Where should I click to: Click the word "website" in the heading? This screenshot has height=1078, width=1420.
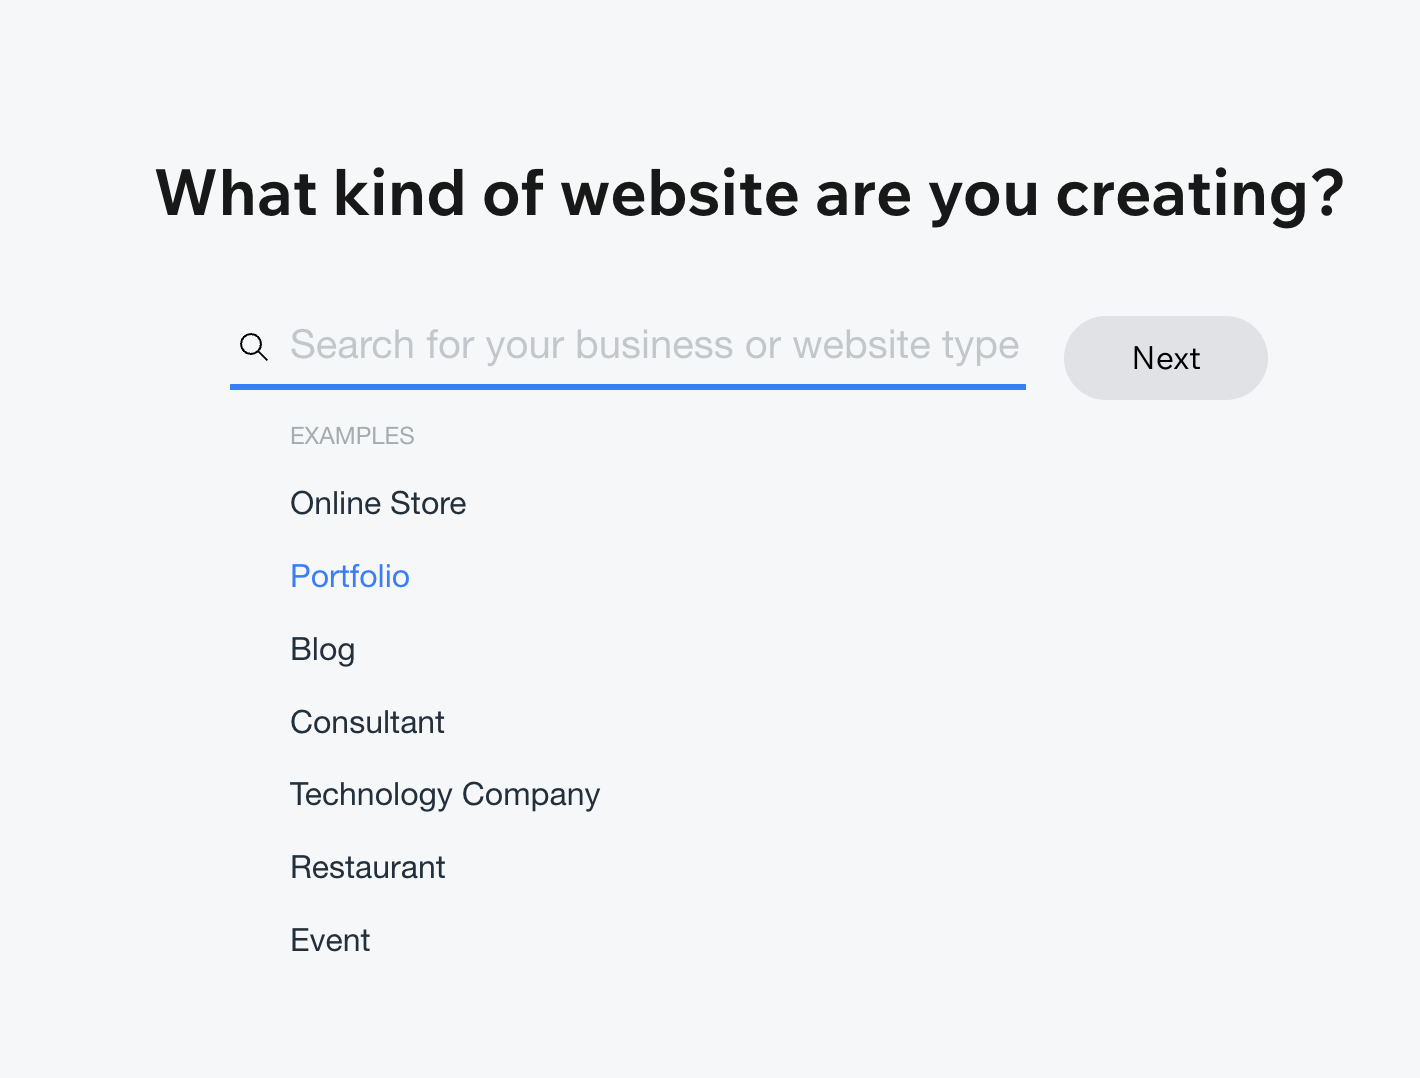679,193
